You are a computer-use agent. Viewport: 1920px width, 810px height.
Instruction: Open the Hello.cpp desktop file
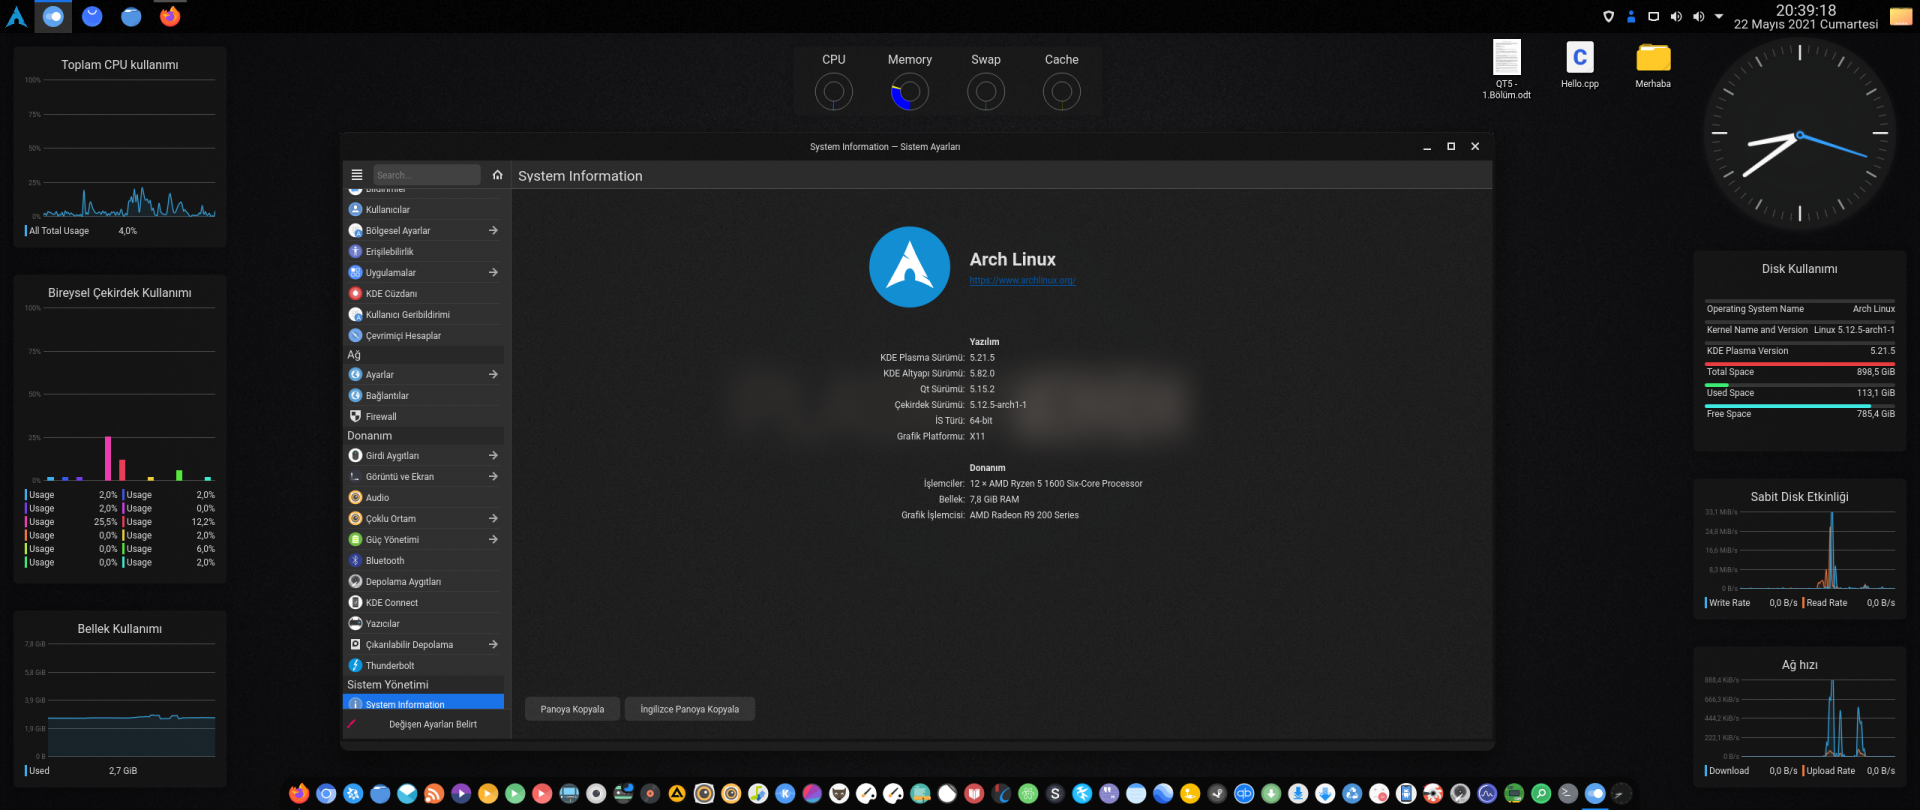click(x=1580, y=66)
